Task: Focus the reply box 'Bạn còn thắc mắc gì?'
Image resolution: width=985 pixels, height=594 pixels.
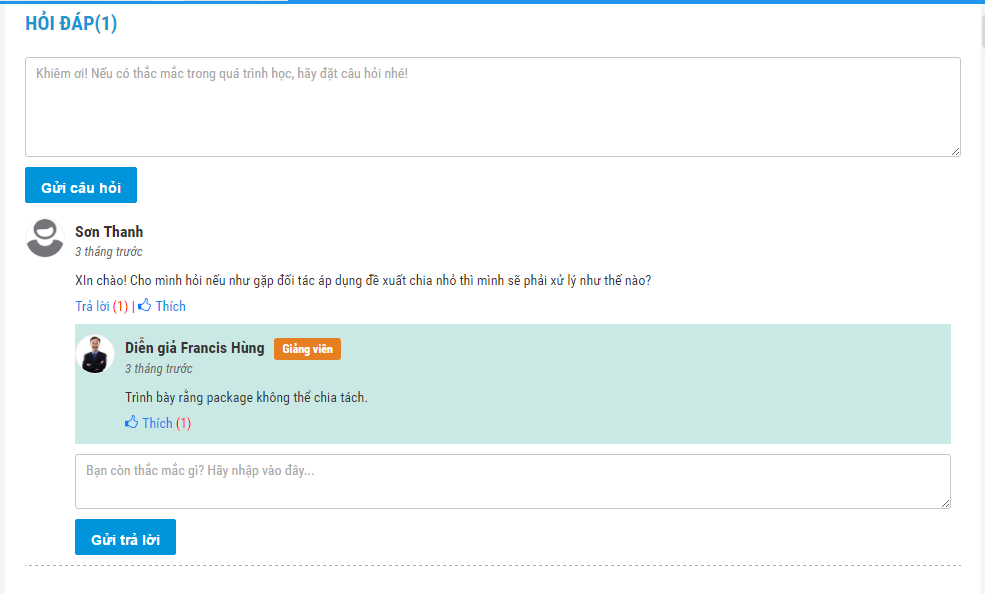Action: click(x=513, y=482)
